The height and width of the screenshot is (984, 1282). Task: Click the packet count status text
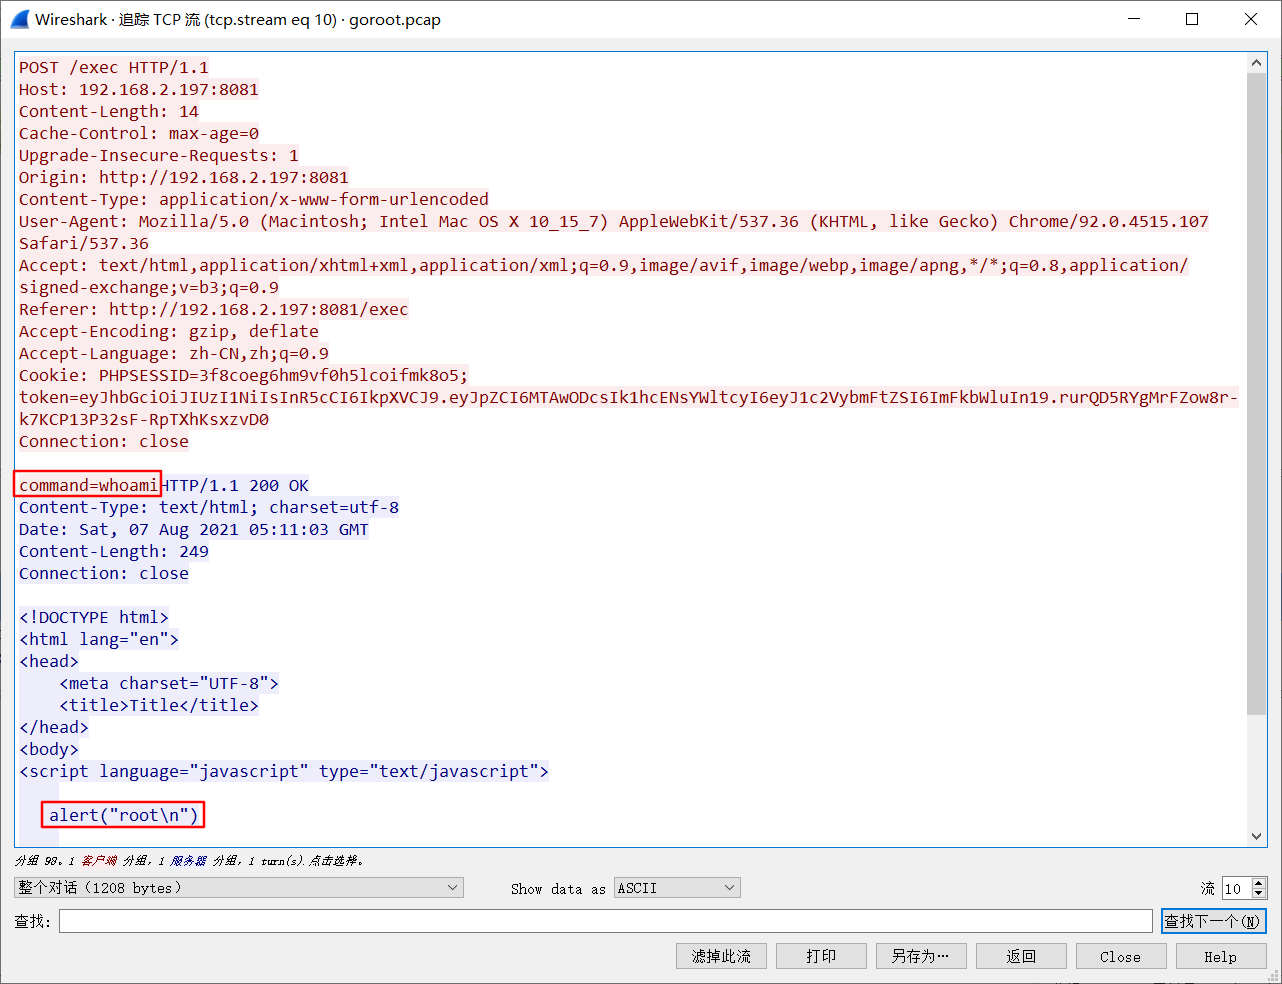click(189, 860)
